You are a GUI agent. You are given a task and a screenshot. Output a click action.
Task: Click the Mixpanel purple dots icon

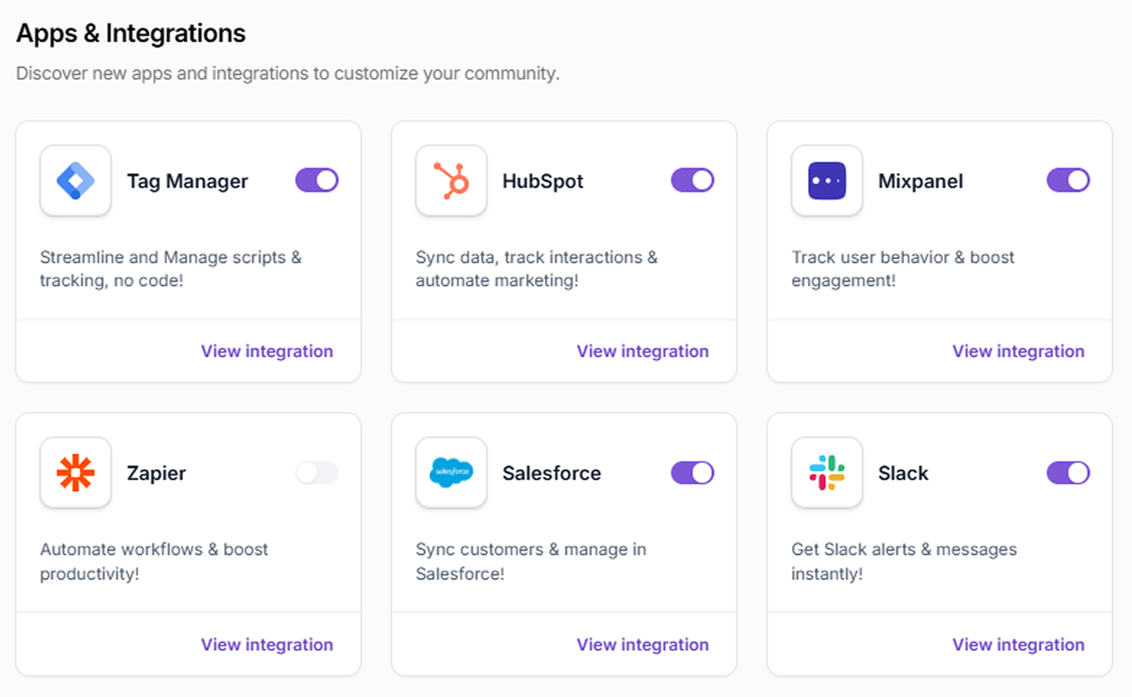point(827,181)
